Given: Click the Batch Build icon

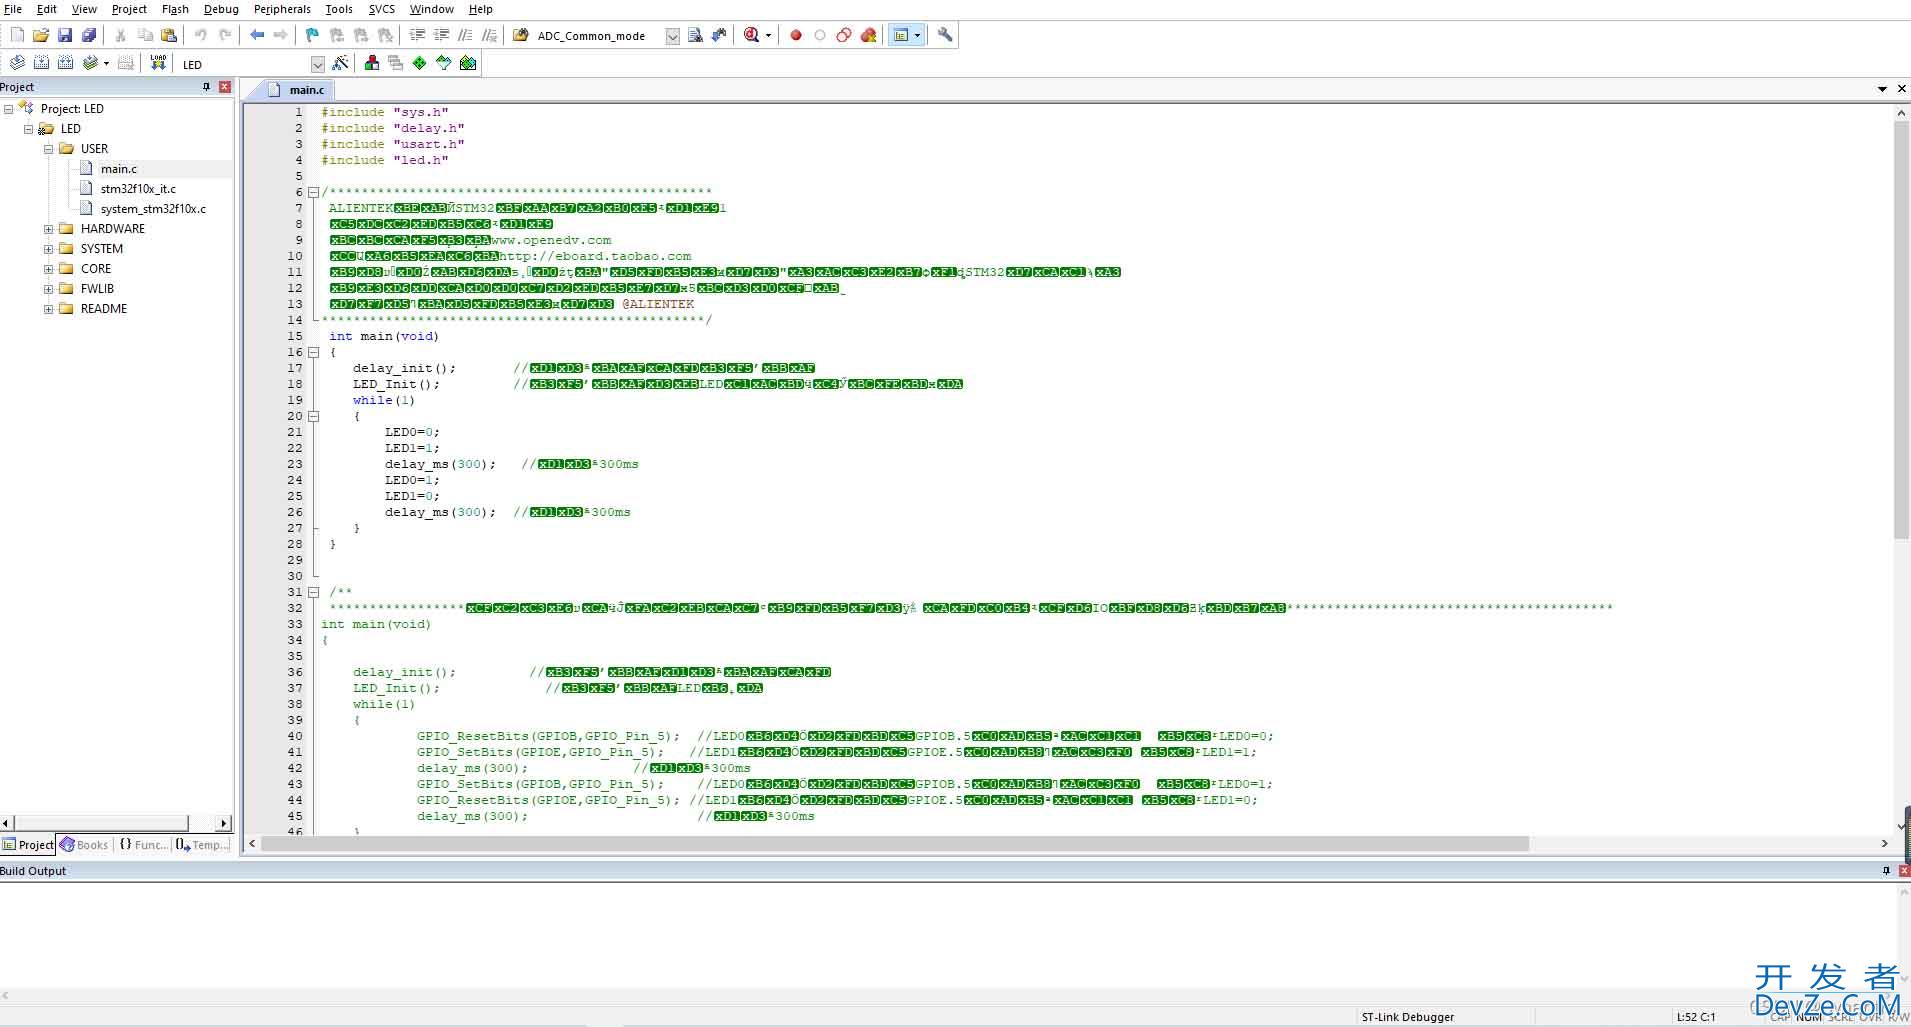Looking at the screenshot, I should (x=90, y=63).
